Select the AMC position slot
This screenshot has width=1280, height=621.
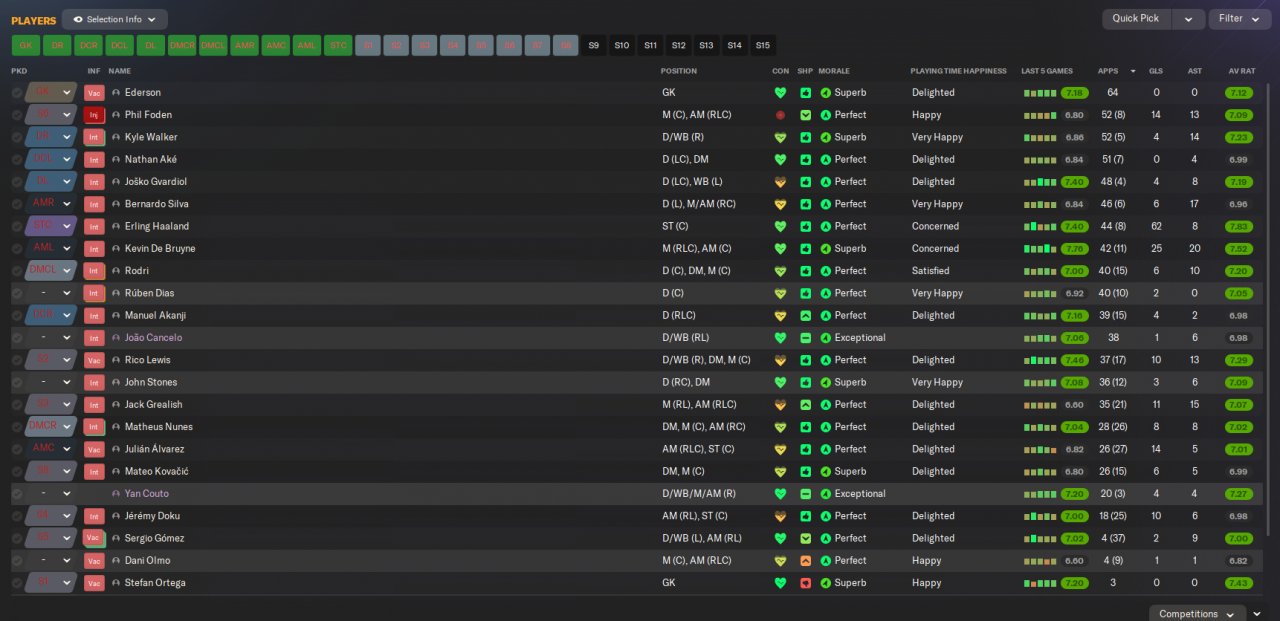(x=276, y=45)
